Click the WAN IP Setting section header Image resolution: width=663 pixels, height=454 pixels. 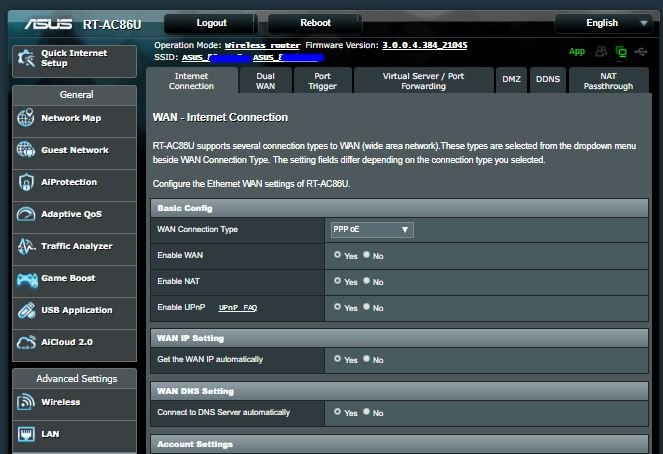coord(399,338)
